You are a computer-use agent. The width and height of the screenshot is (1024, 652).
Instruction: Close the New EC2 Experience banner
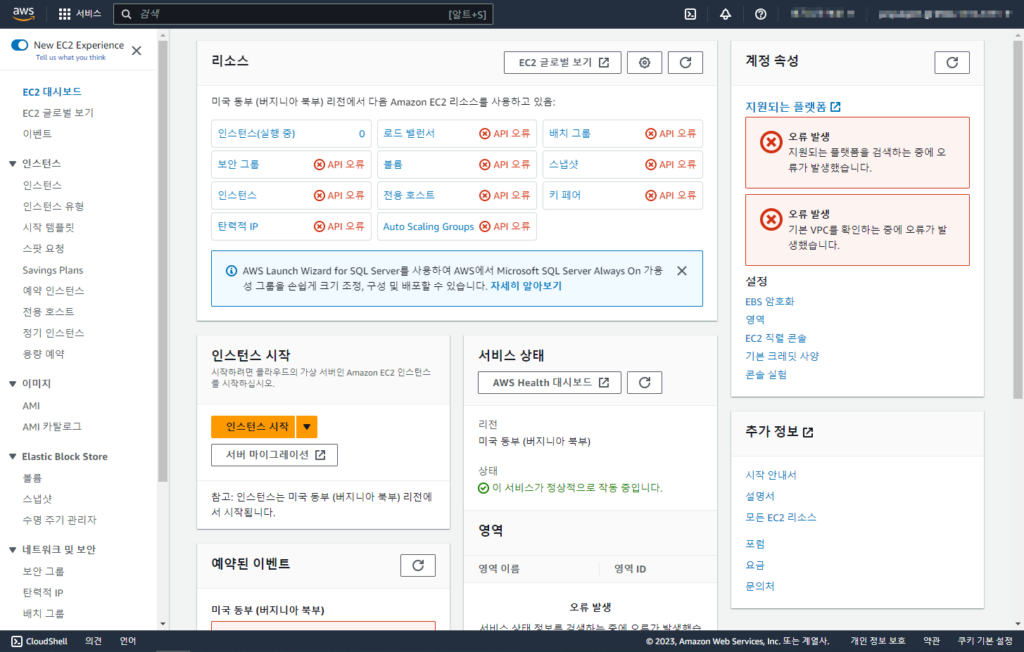(136, 50)
